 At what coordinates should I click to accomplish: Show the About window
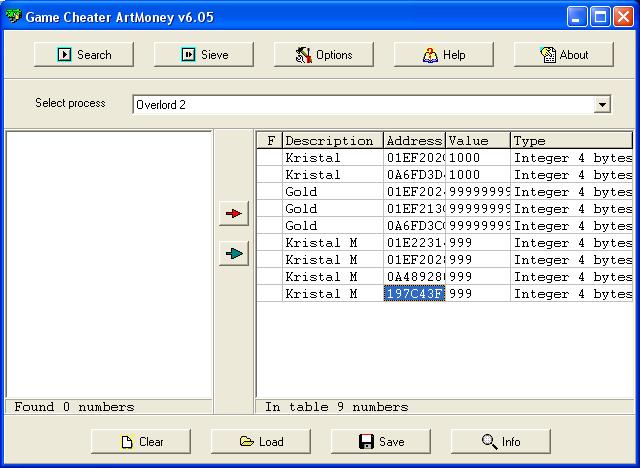tap(564, 54)
